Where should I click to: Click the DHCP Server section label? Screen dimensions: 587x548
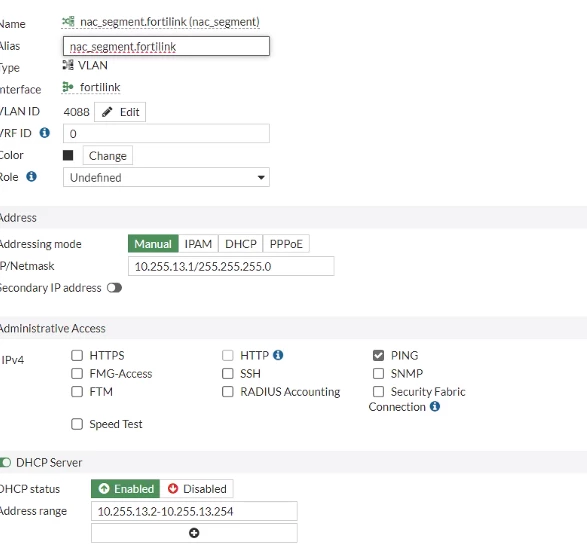49,462
